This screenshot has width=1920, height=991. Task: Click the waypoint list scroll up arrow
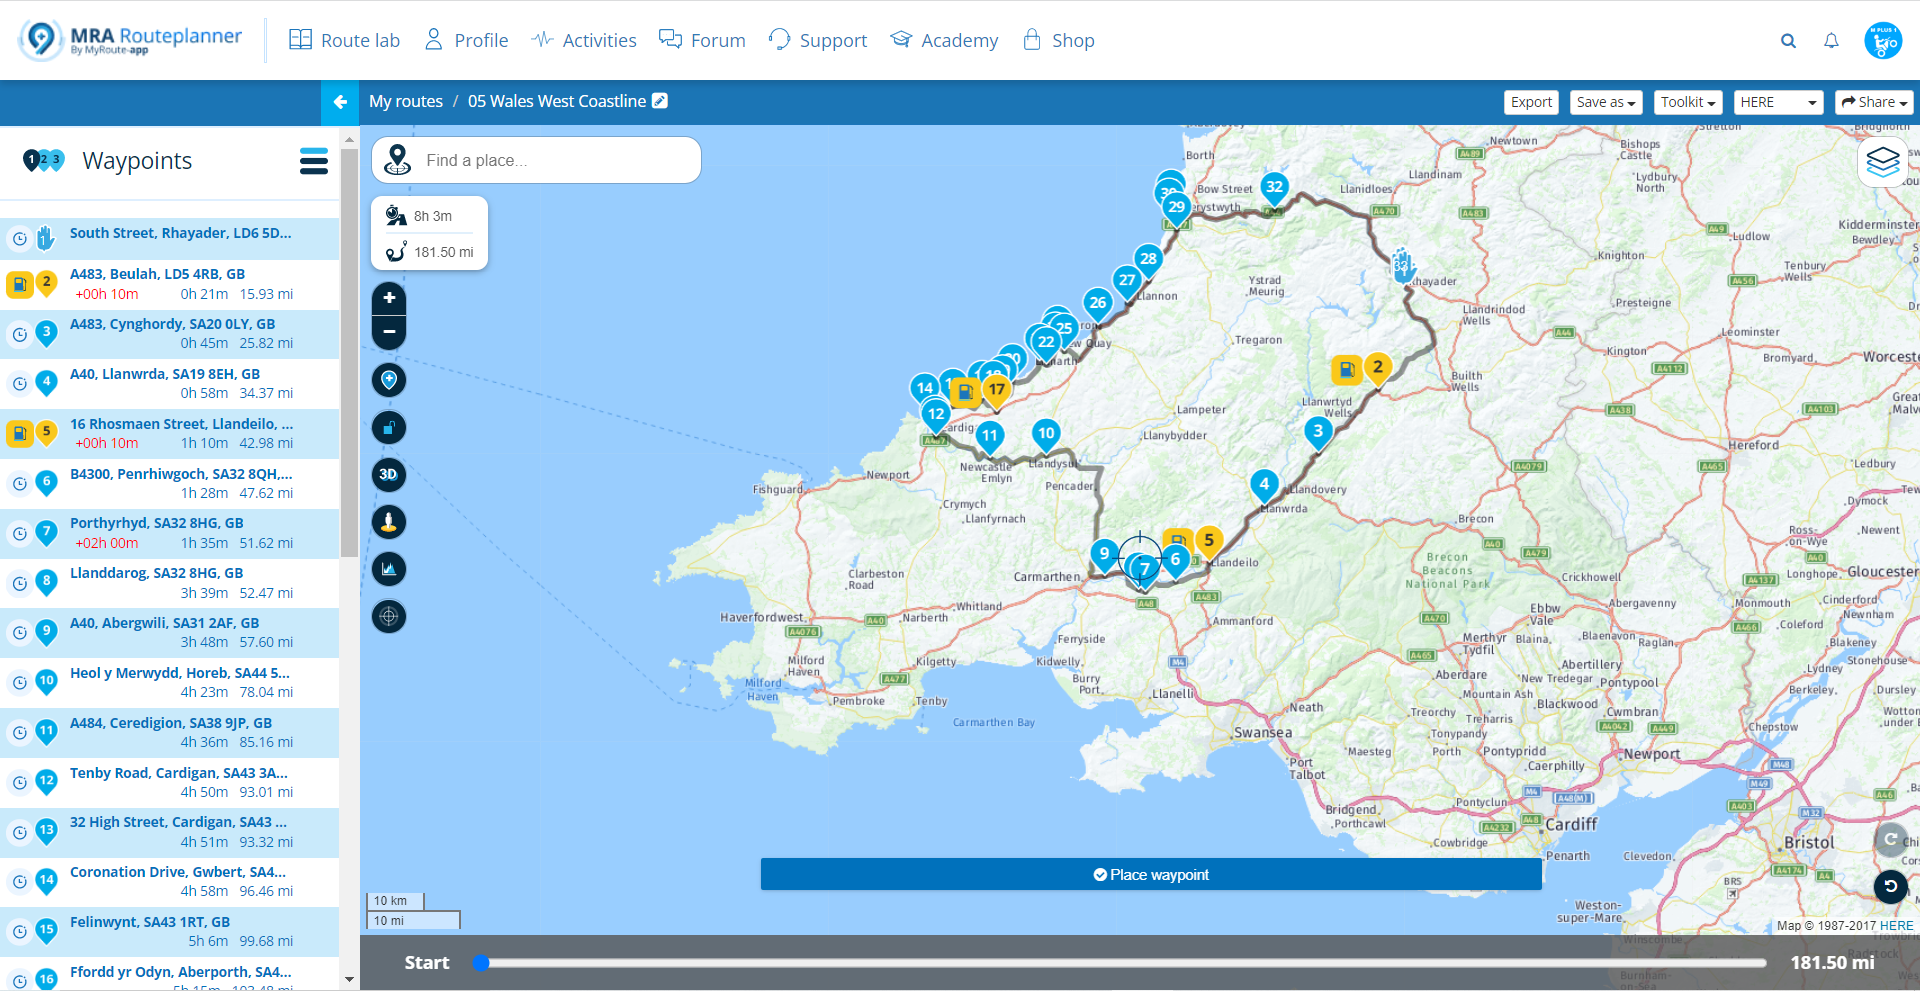349,139
